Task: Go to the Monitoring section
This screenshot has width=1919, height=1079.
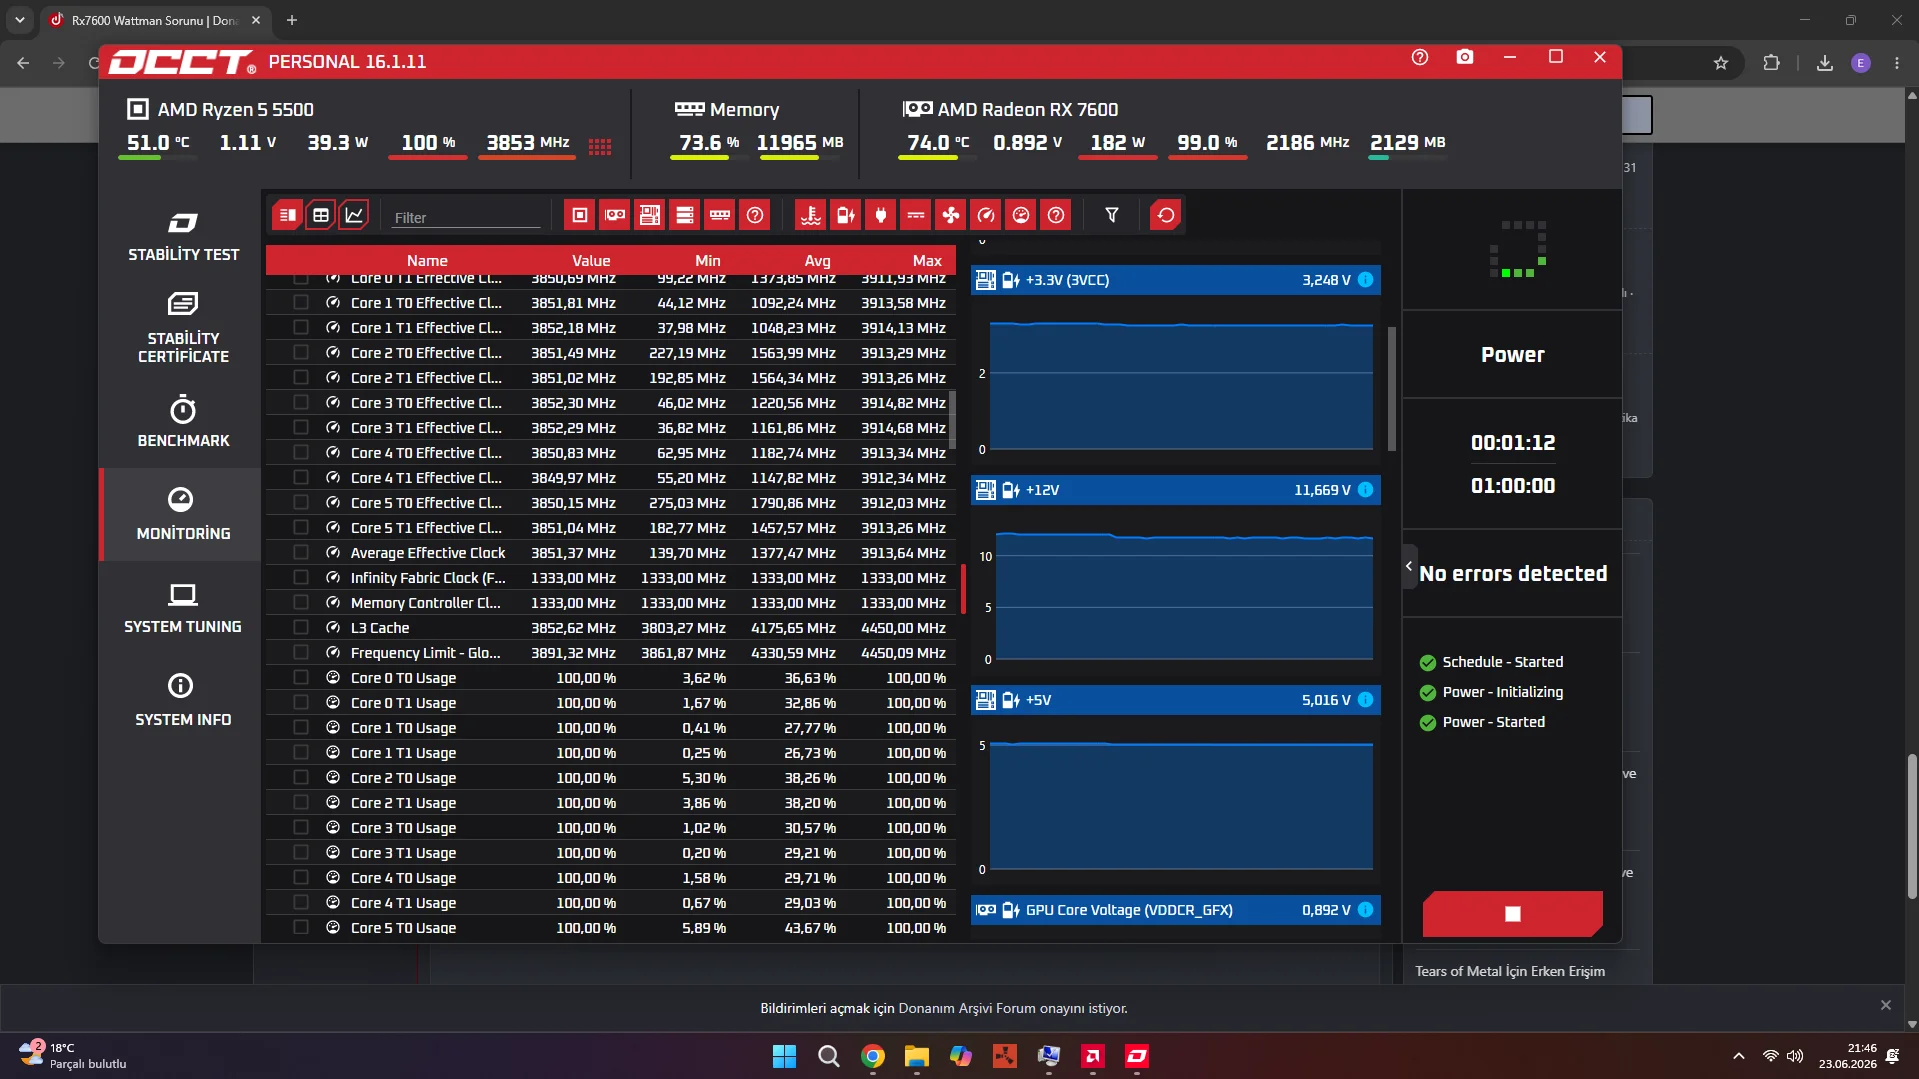Action: (x=183, y=515)
